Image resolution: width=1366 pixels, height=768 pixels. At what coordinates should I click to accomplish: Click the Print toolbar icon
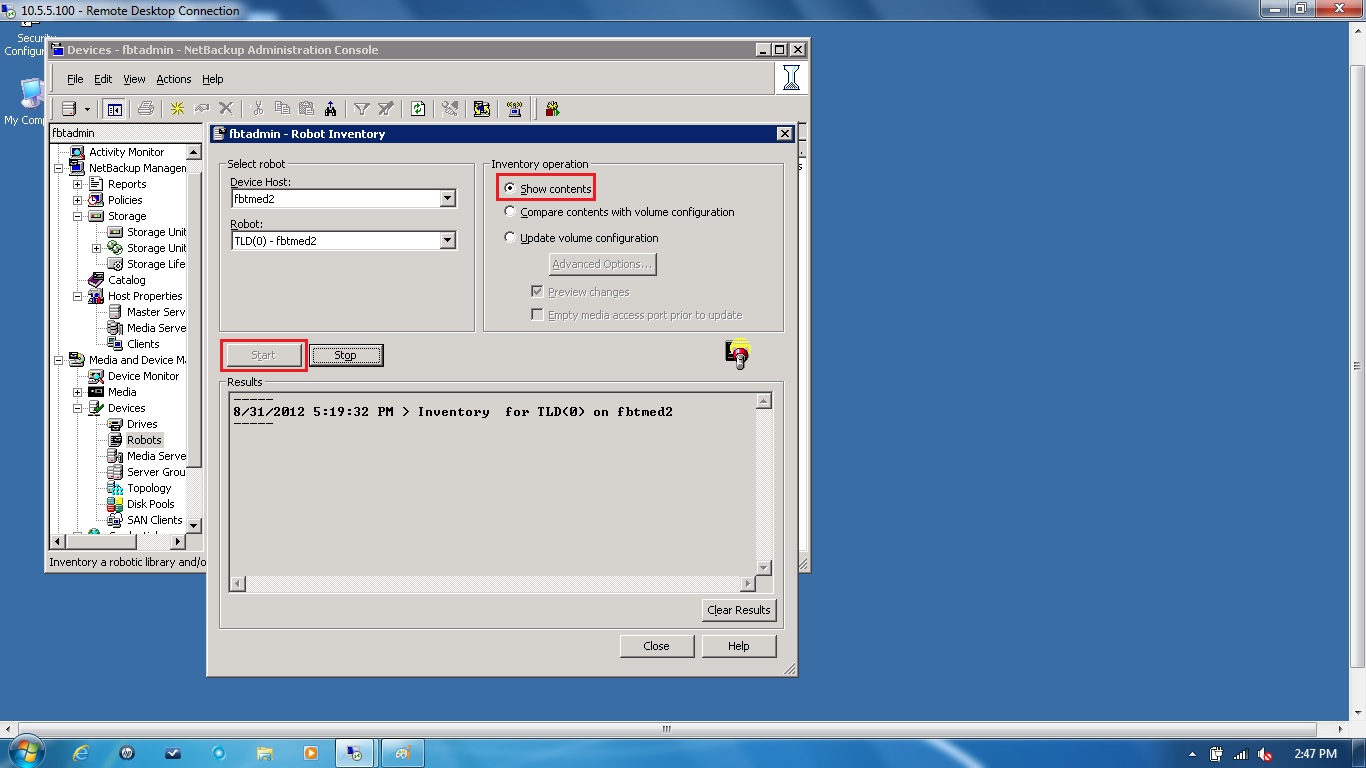146,108
